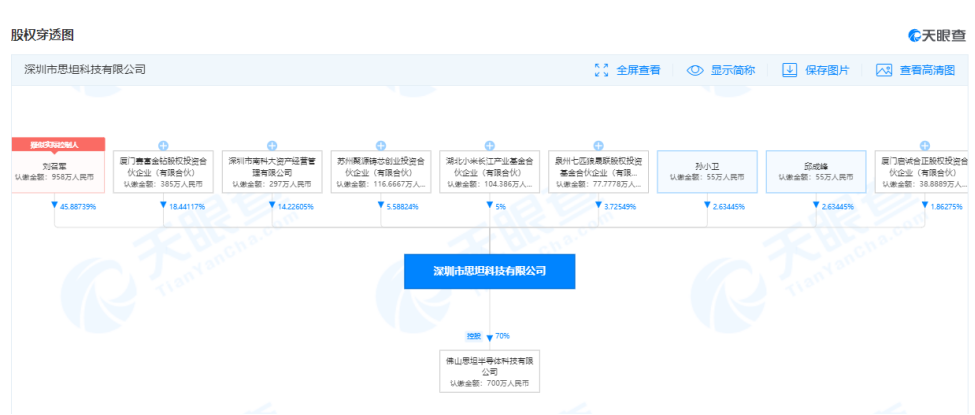Expand the plus above 厦门启诚合正股权投资合伙企业
Viewport: 975px width, 415px height.
point(925,146)
